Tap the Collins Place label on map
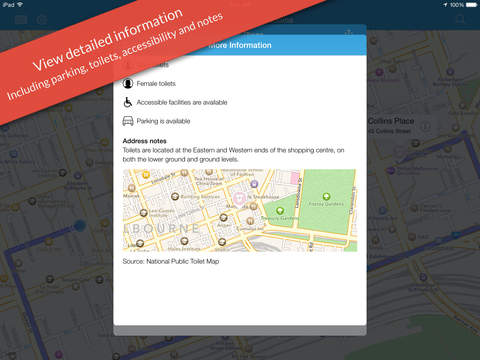 click(x=391, y=121)
